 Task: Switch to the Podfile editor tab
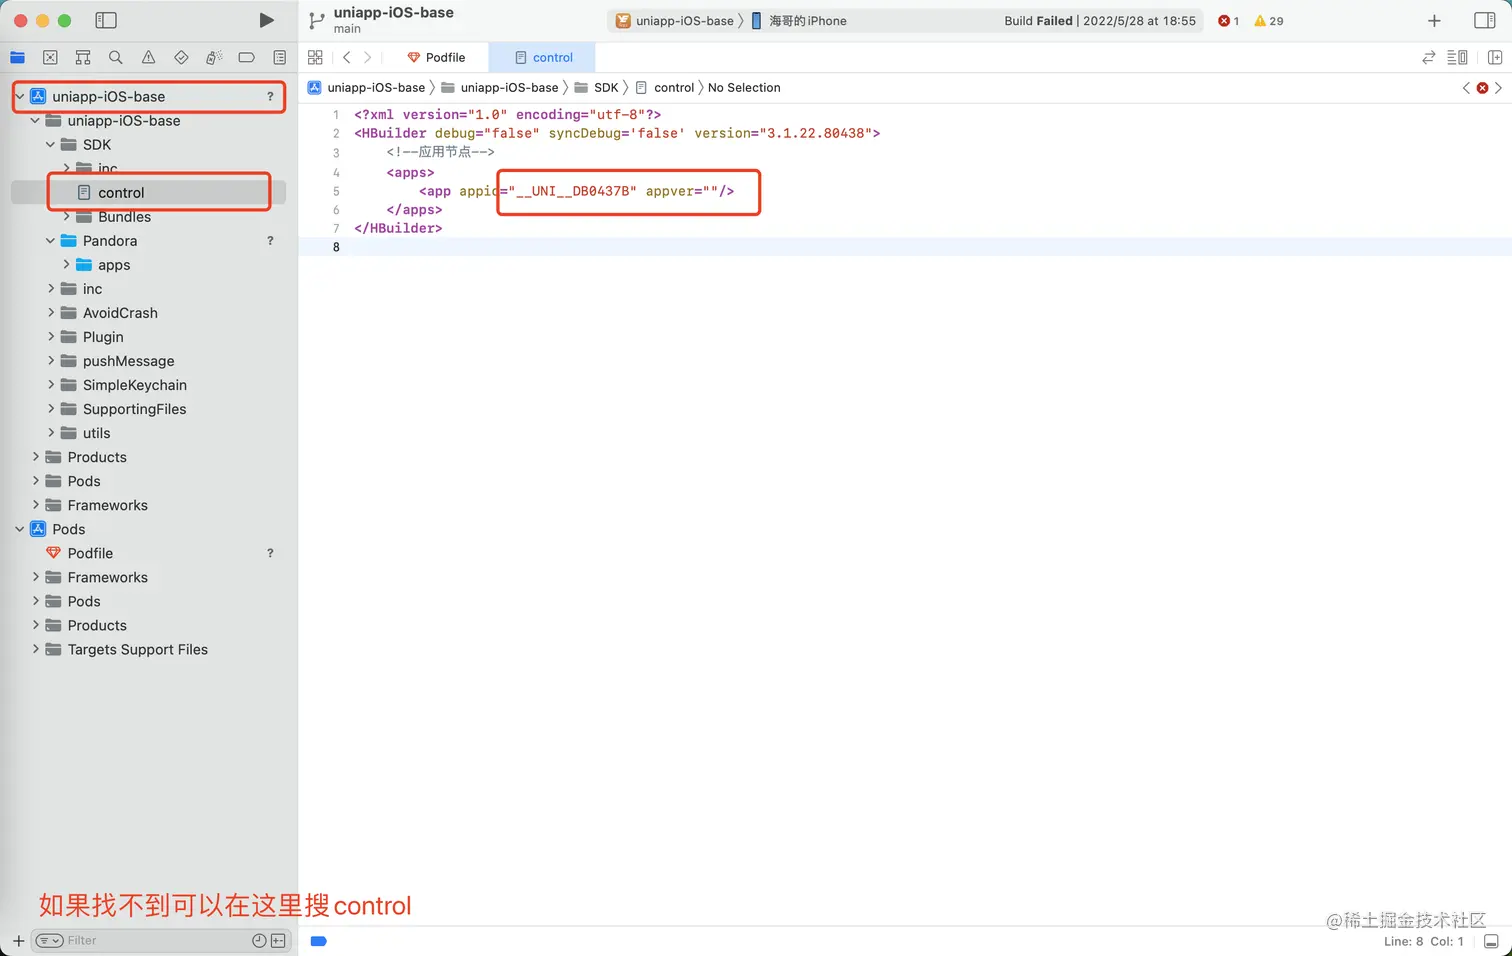click(436, 57)
